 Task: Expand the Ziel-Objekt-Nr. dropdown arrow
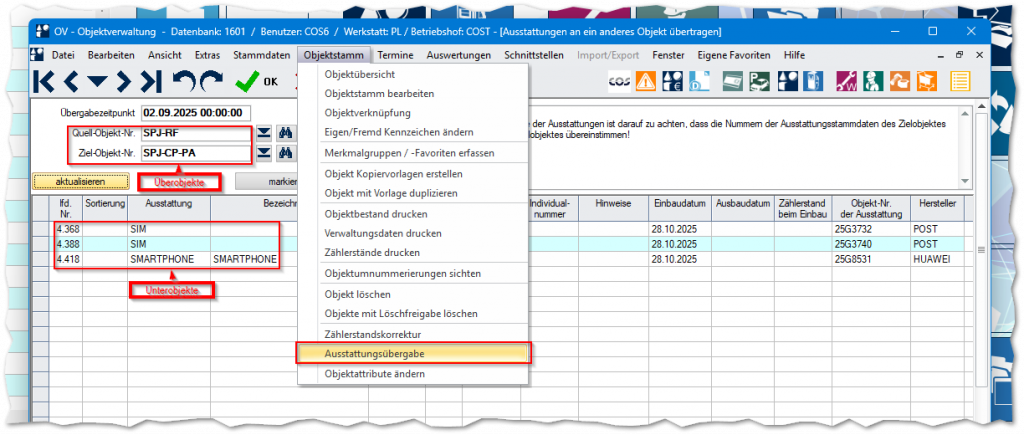click(264, 153)
